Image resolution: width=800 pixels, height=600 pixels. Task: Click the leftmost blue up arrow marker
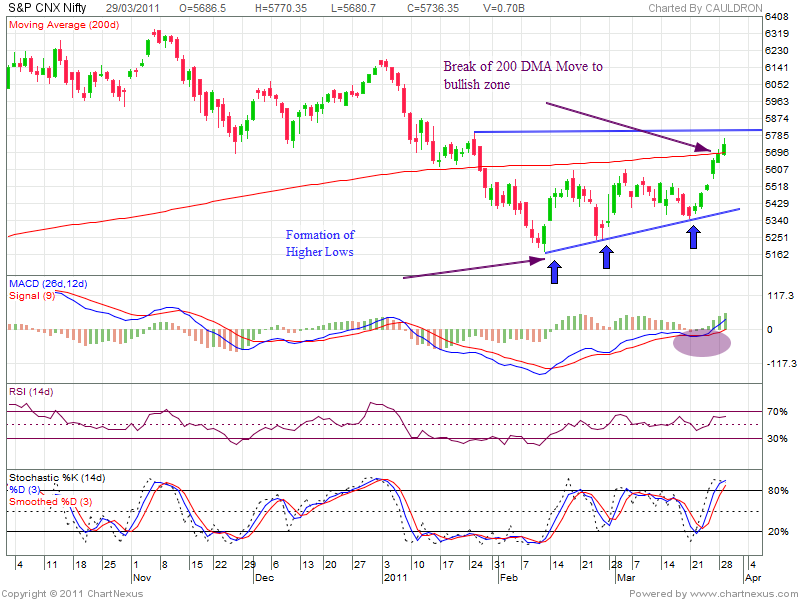[x=555, y=270]
